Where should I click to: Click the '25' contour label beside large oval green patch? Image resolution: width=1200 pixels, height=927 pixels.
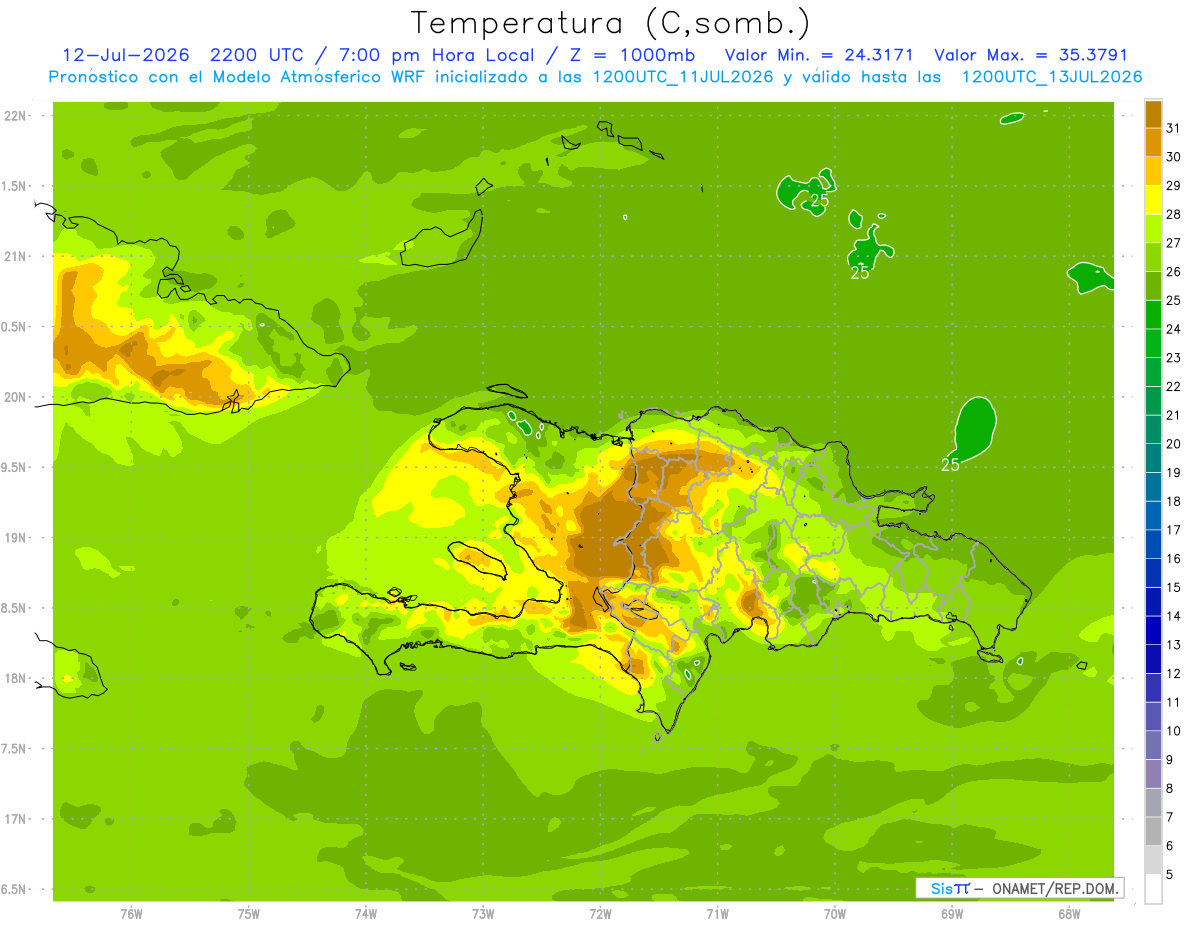[x=950, y=465]
